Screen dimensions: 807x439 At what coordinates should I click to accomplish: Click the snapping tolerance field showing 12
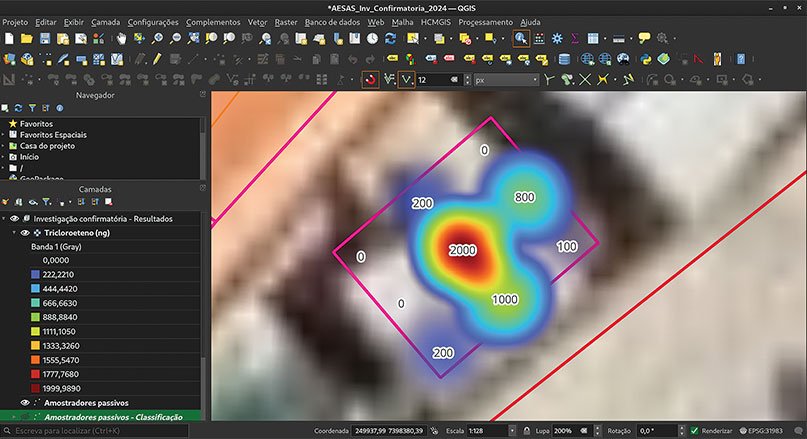point(438,80)
